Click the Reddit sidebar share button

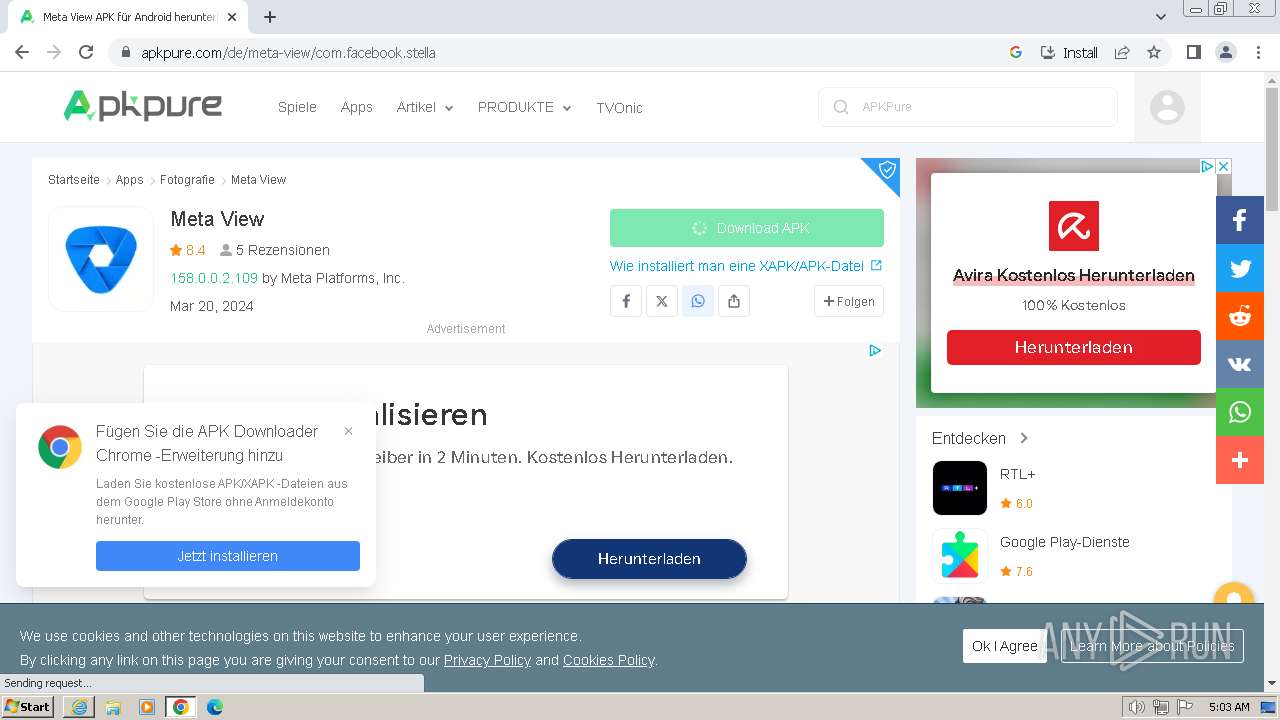click(1240, 316)
